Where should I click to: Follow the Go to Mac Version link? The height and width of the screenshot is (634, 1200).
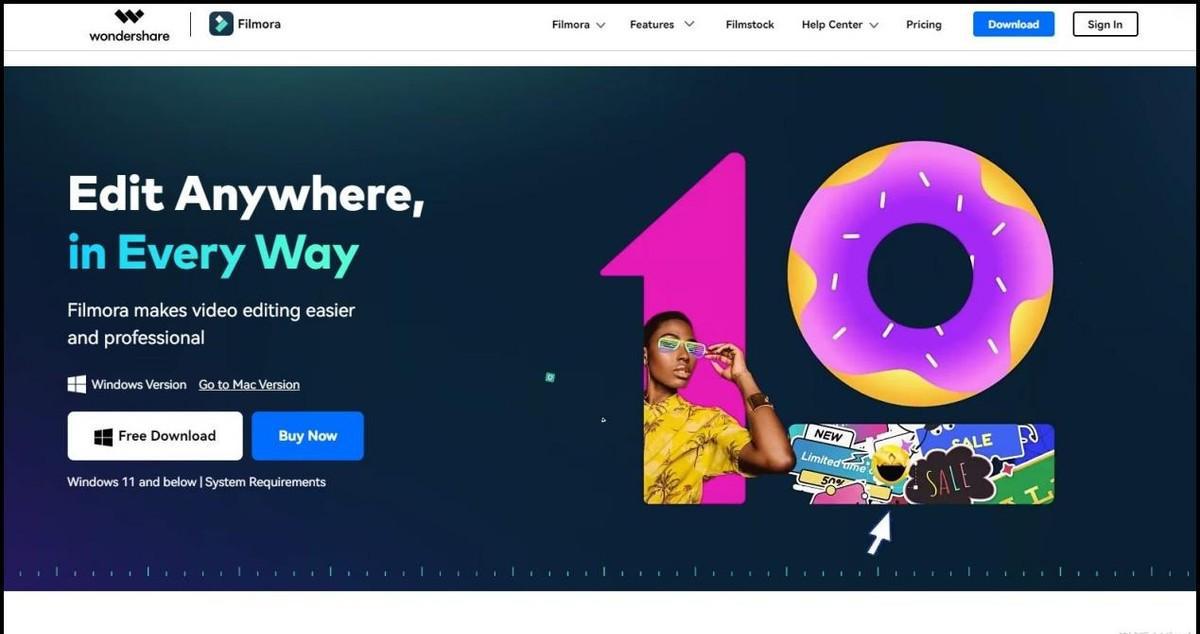249,385
